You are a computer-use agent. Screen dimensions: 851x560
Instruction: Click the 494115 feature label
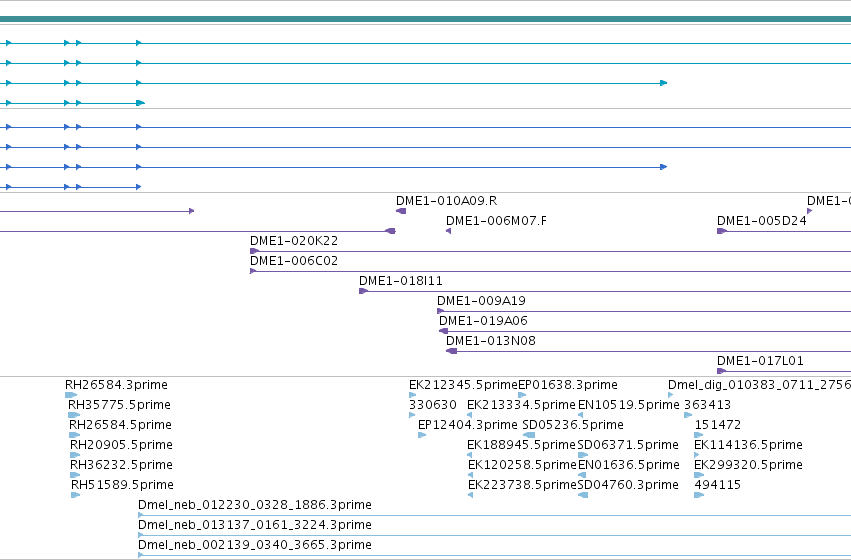[717, 485]
